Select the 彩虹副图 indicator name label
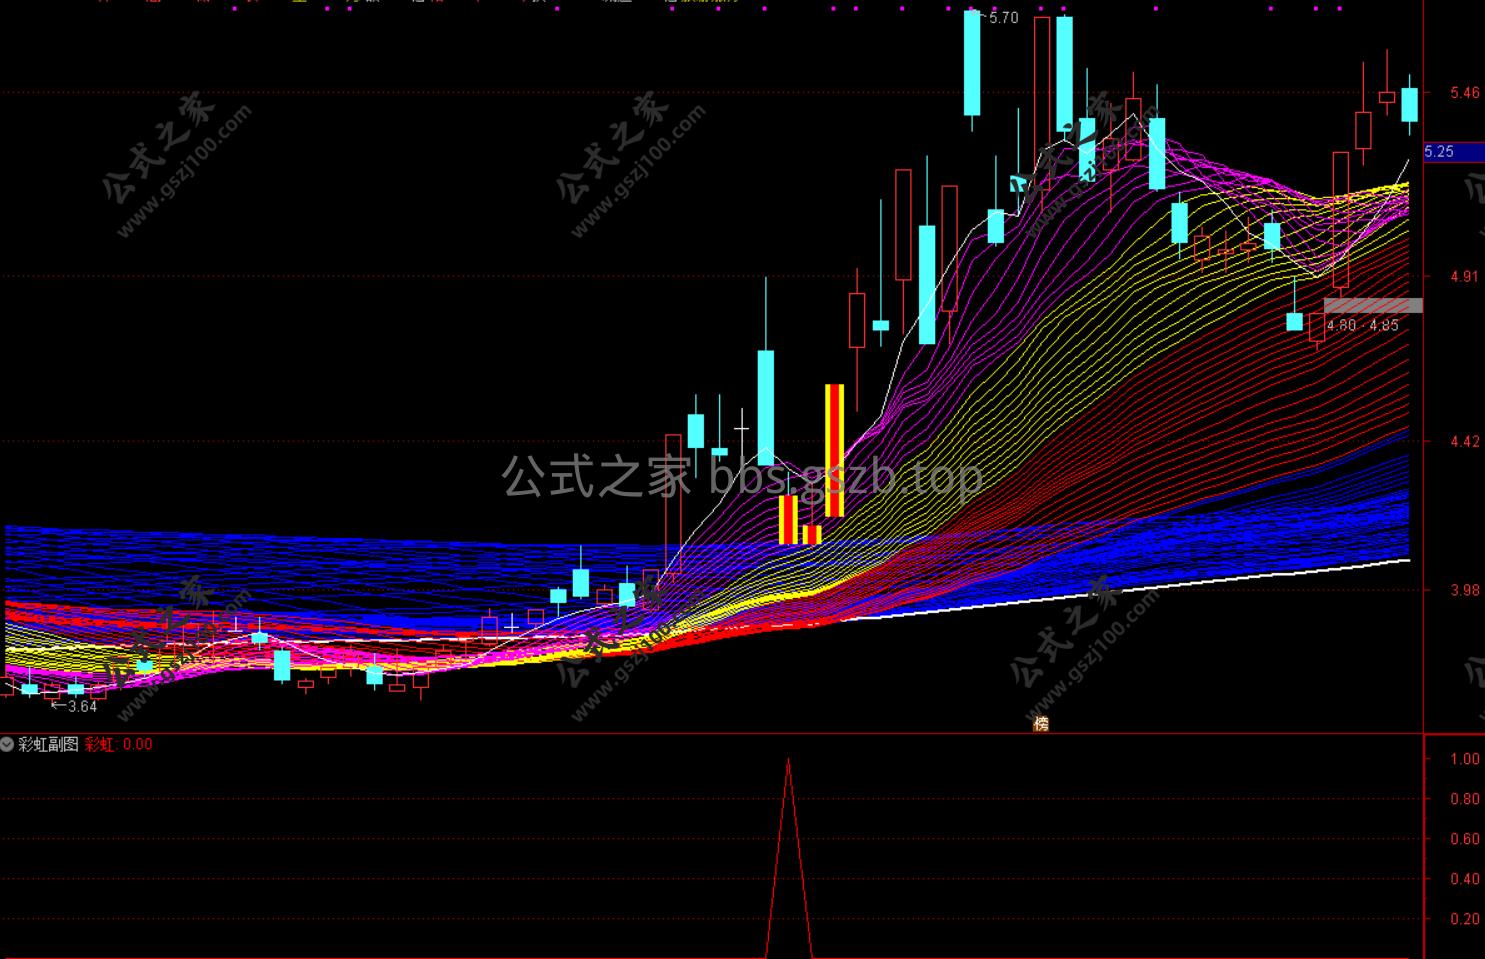This screenshot has width=1485, height=959. click(48, 744)
